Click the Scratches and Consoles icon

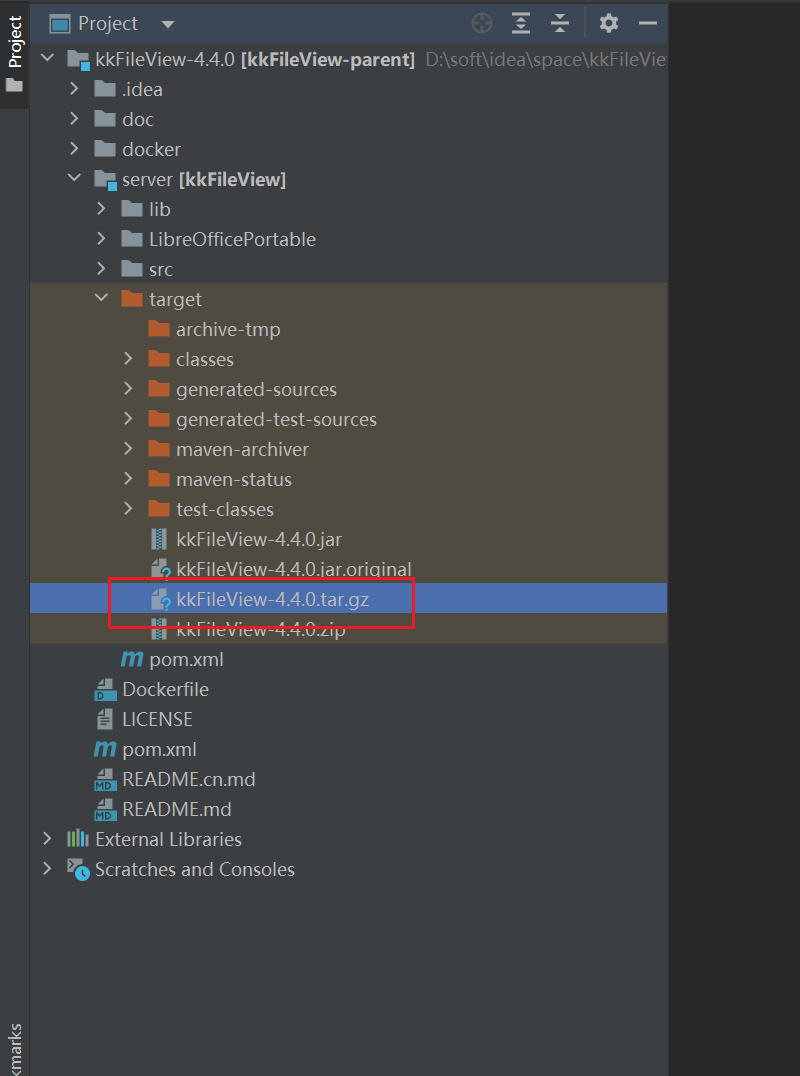point(78,869)
